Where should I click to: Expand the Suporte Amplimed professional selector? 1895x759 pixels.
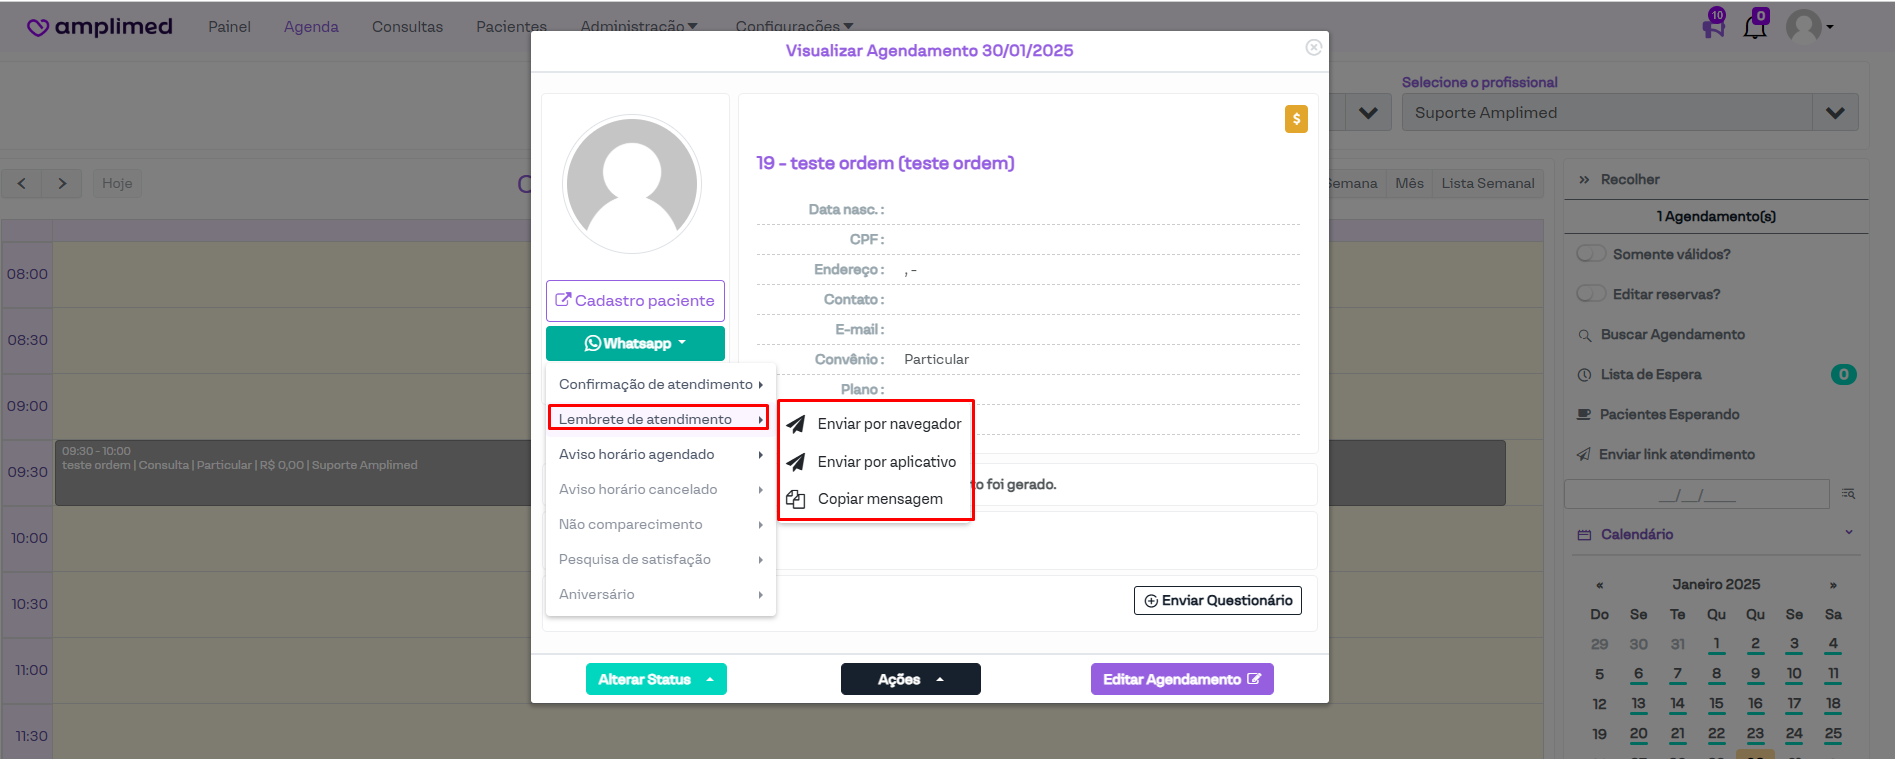pyautogui.click(x=1834, y=113)
